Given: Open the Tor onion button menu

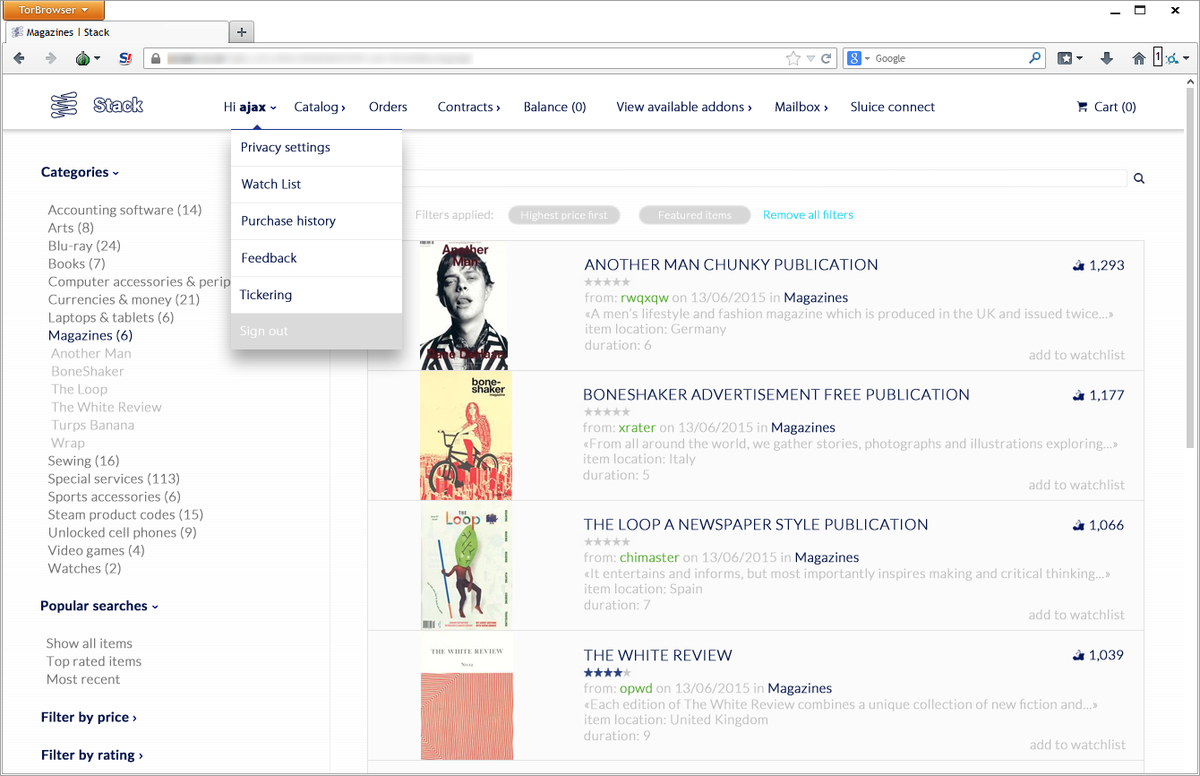Looking at the screenshot, I should click(87, 58).
